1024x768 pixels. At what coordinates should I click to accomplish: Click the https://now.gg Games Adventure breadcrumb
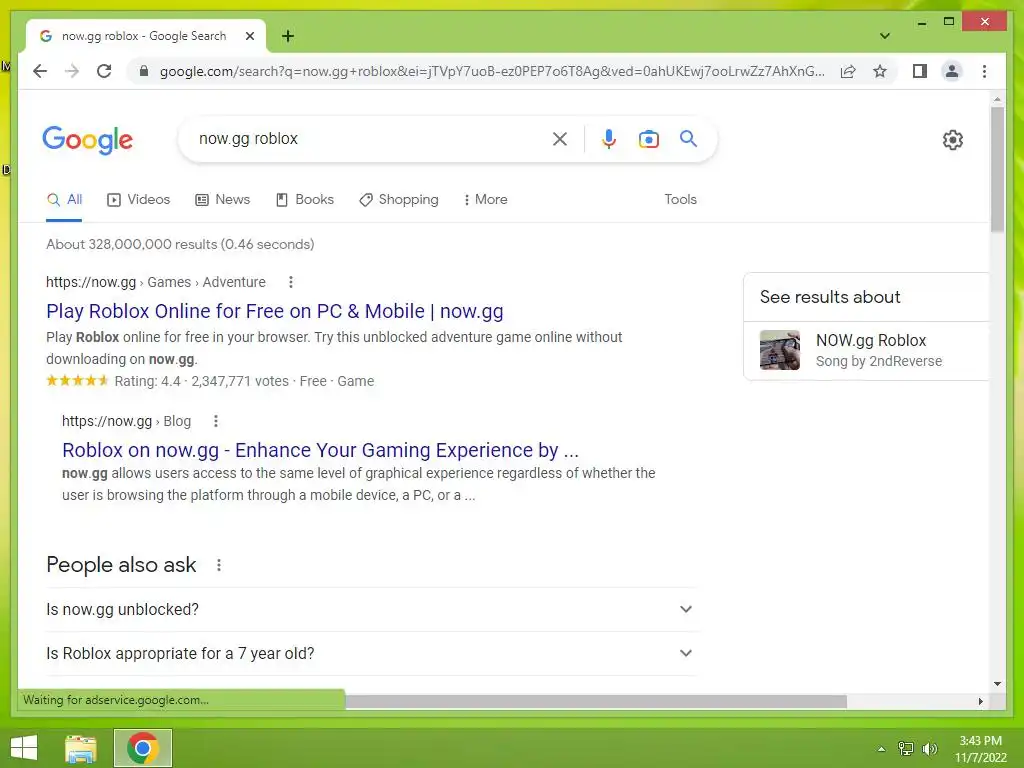pos(155,282)
